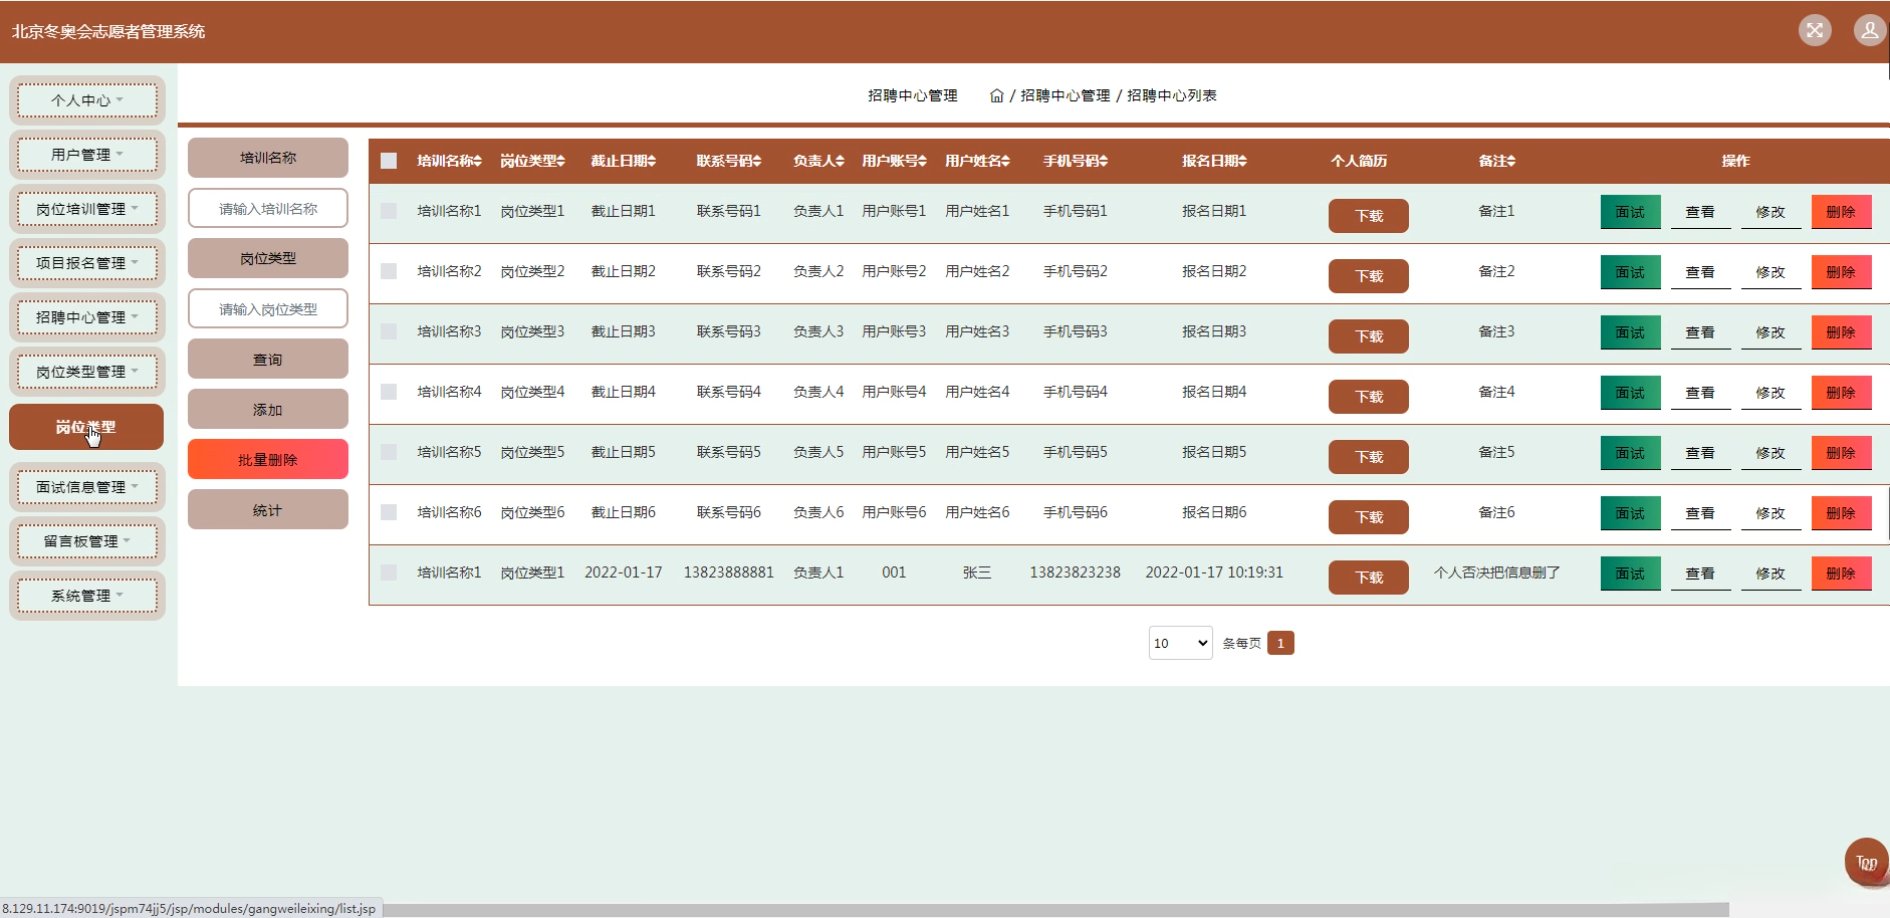Select the checkbox for the 培训名称4 row

389,392
